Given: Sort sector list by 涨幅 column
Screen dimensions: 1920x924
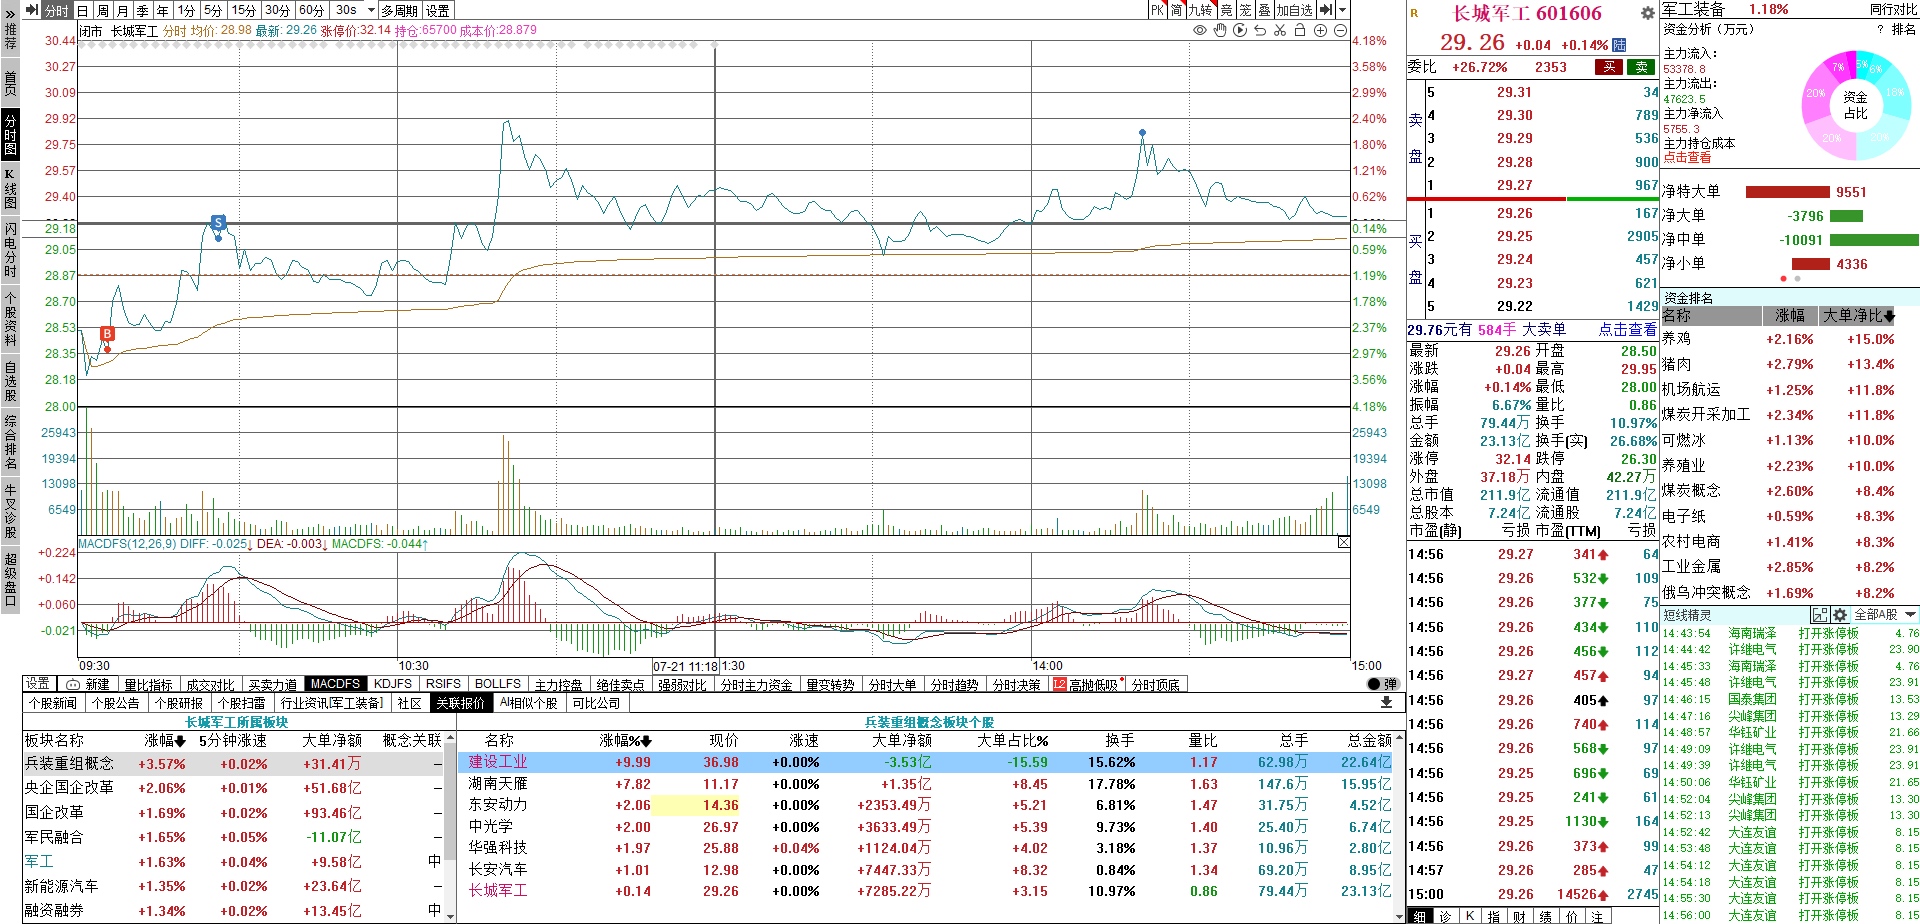Looking at the screenshot, I should [x=165, y=741].
